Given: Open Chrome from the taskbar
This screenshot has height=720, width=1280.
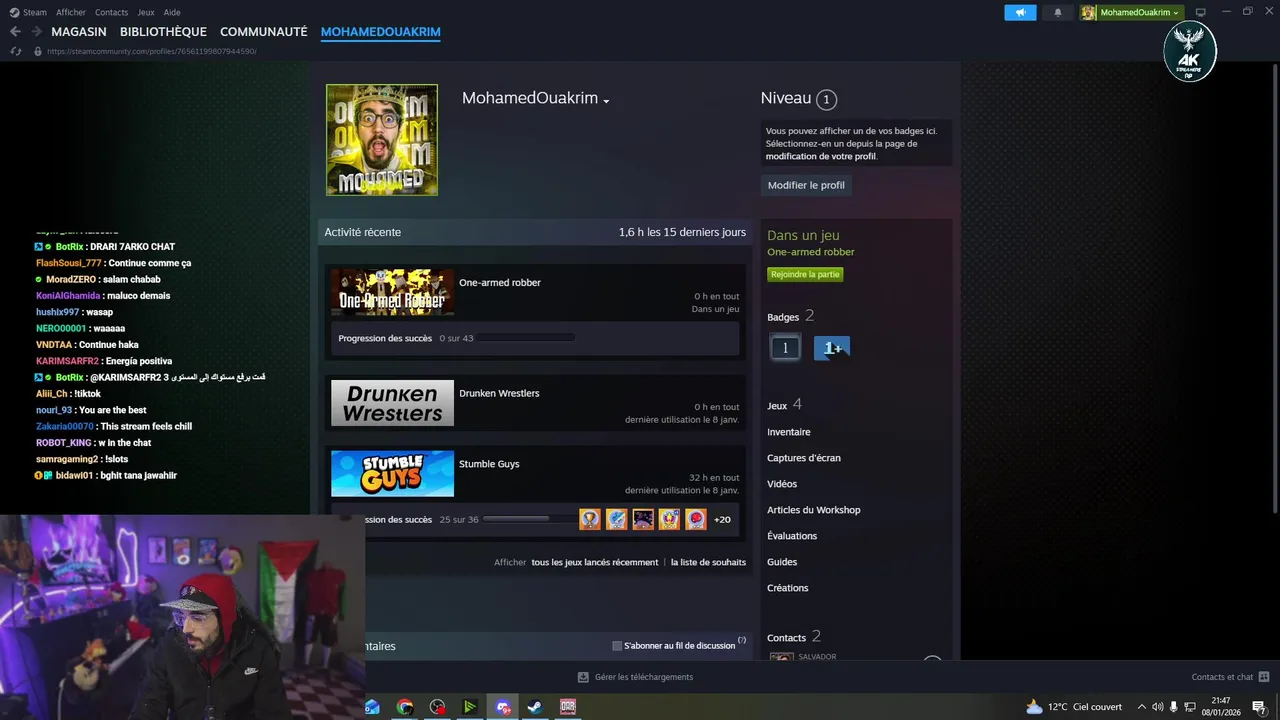Looking at the screenshot, I should coord(405,707).
